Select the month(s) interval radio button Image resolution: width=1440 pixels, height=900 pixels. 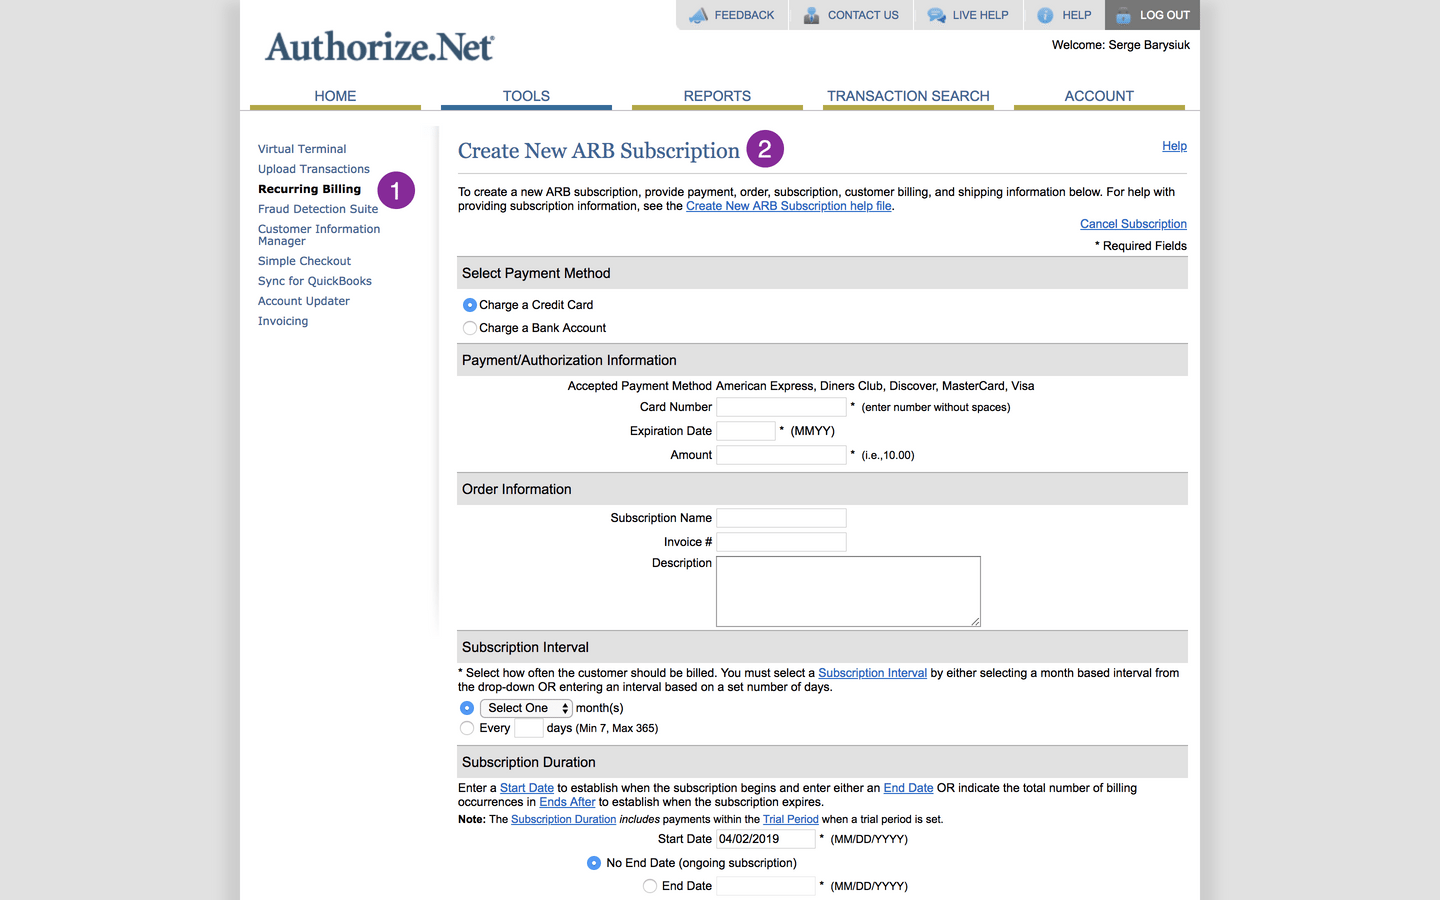(467, 708)
